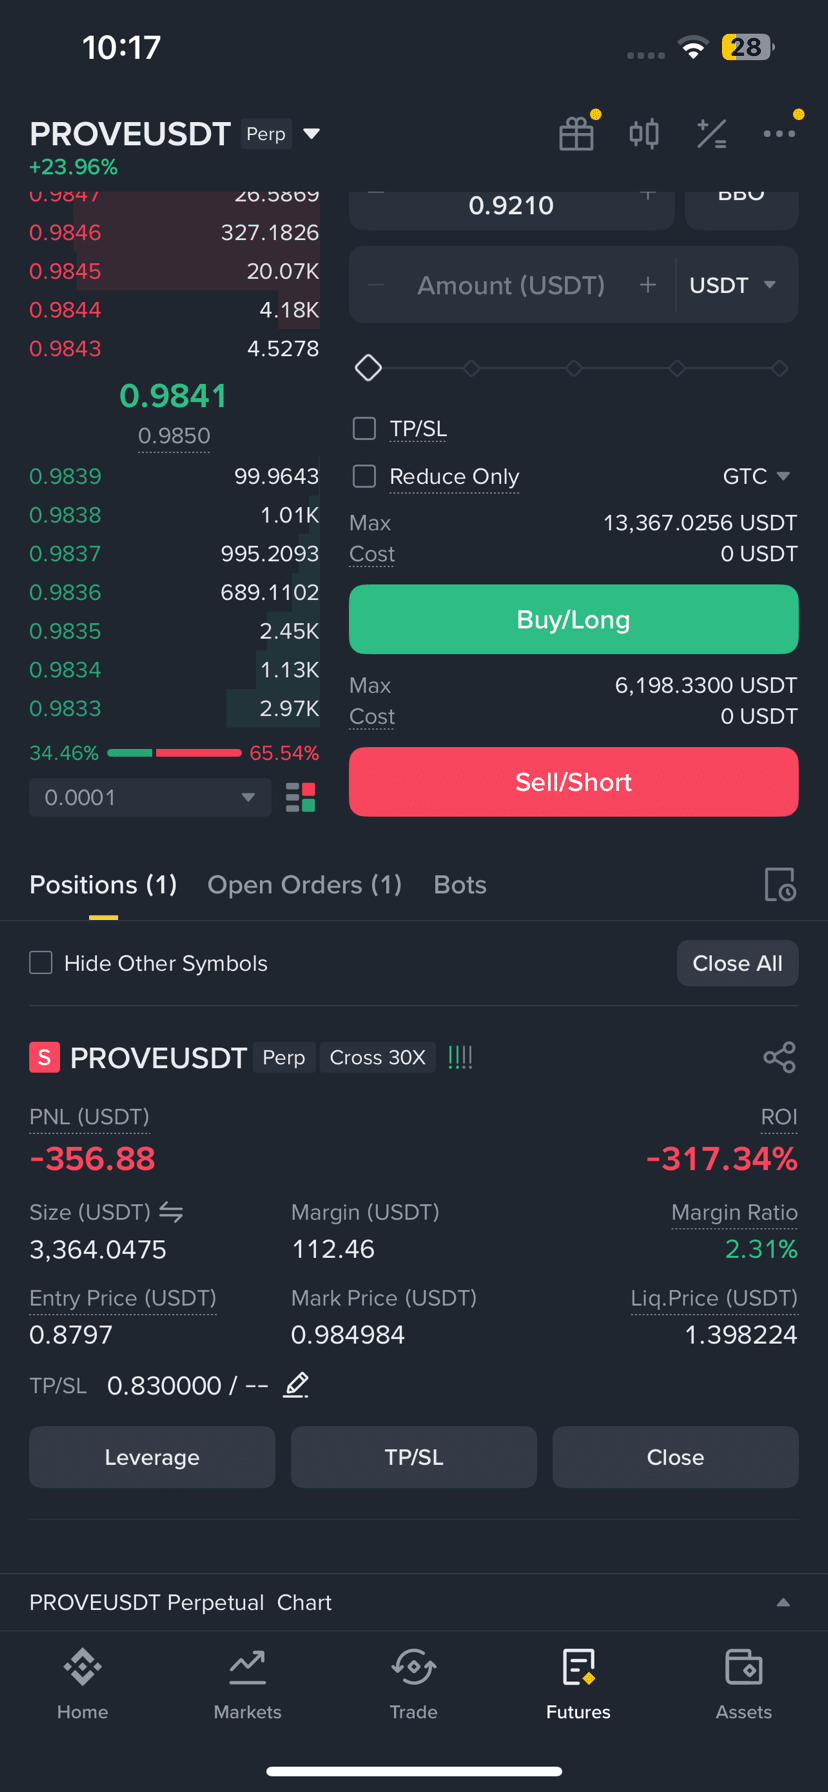Enable the TP/SL checkbox
The width and height of the screenshot is (828, 1792).
(364, 429)
